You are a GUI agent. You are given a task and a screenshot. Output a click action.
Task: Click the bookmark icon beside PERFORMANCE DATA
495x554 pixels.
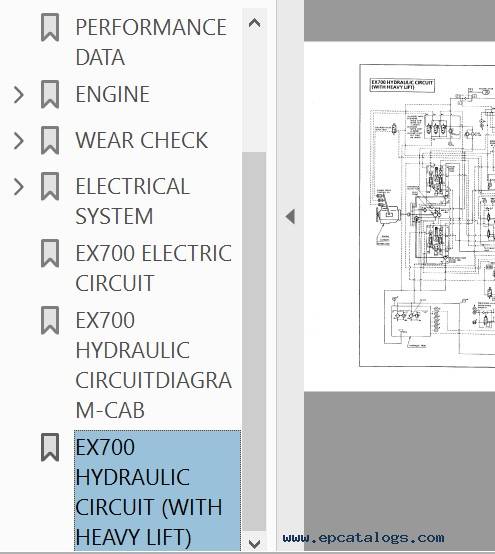click(50, 27)
